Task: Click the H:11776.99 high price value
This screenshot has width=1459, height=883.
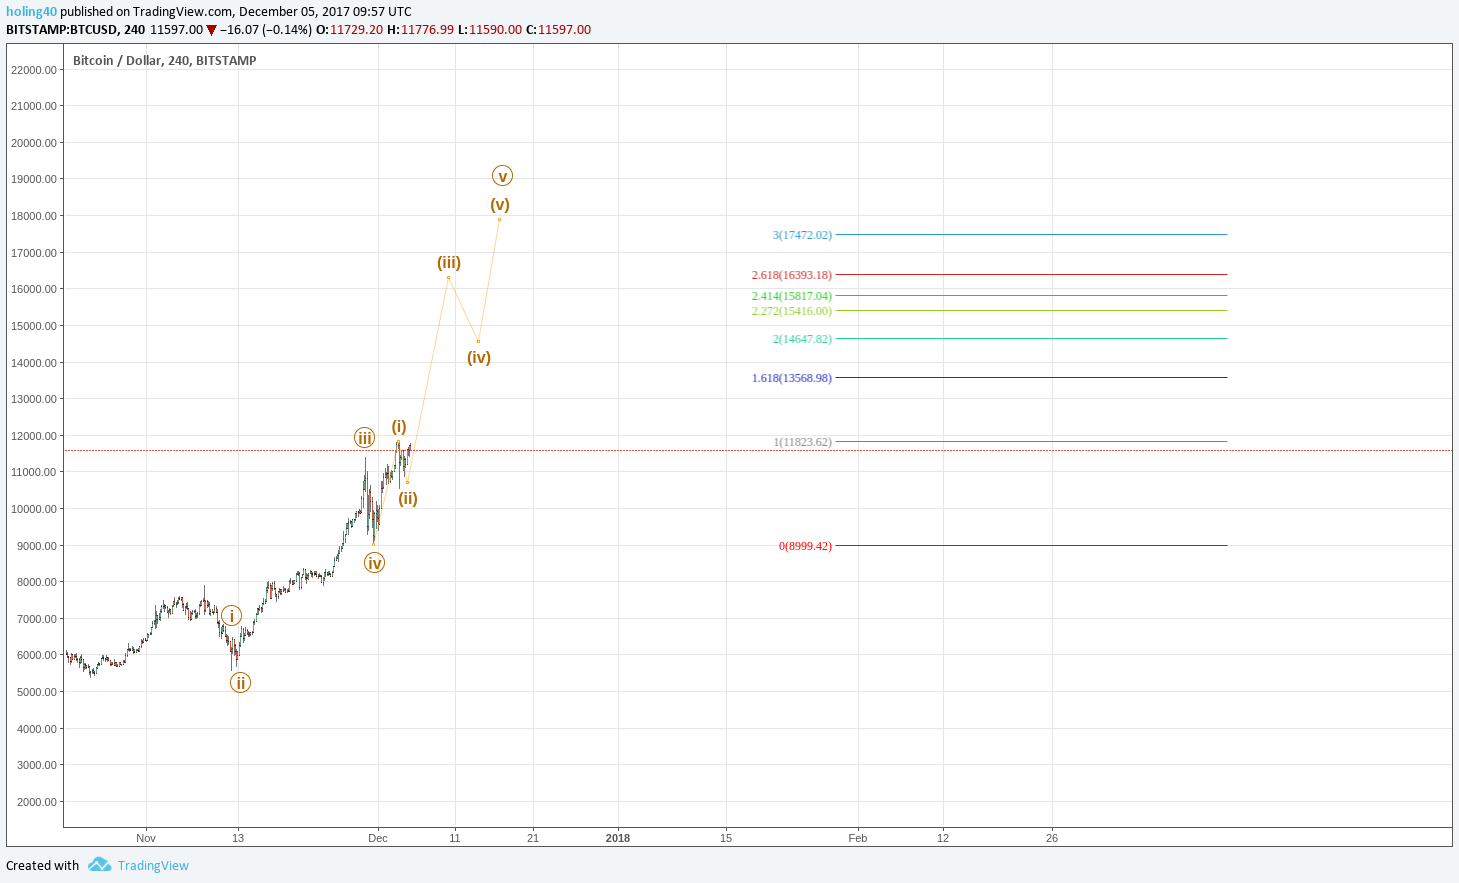Action: click(420, 30)
